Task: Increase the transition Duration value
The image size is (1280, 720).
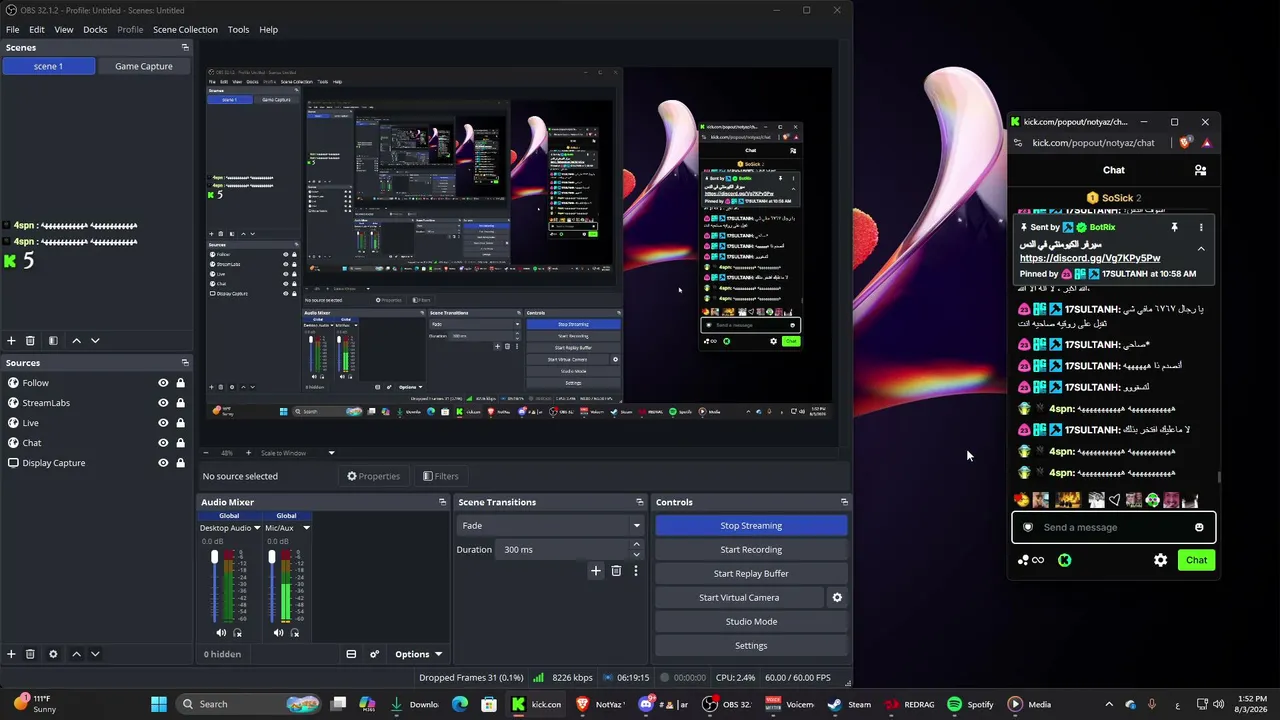Action: [x=636, y=545]
